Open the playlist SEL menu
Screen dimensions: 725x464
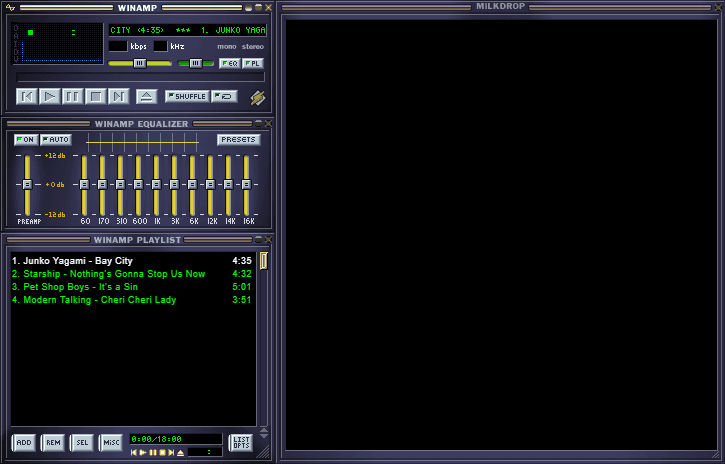[82, 443]
